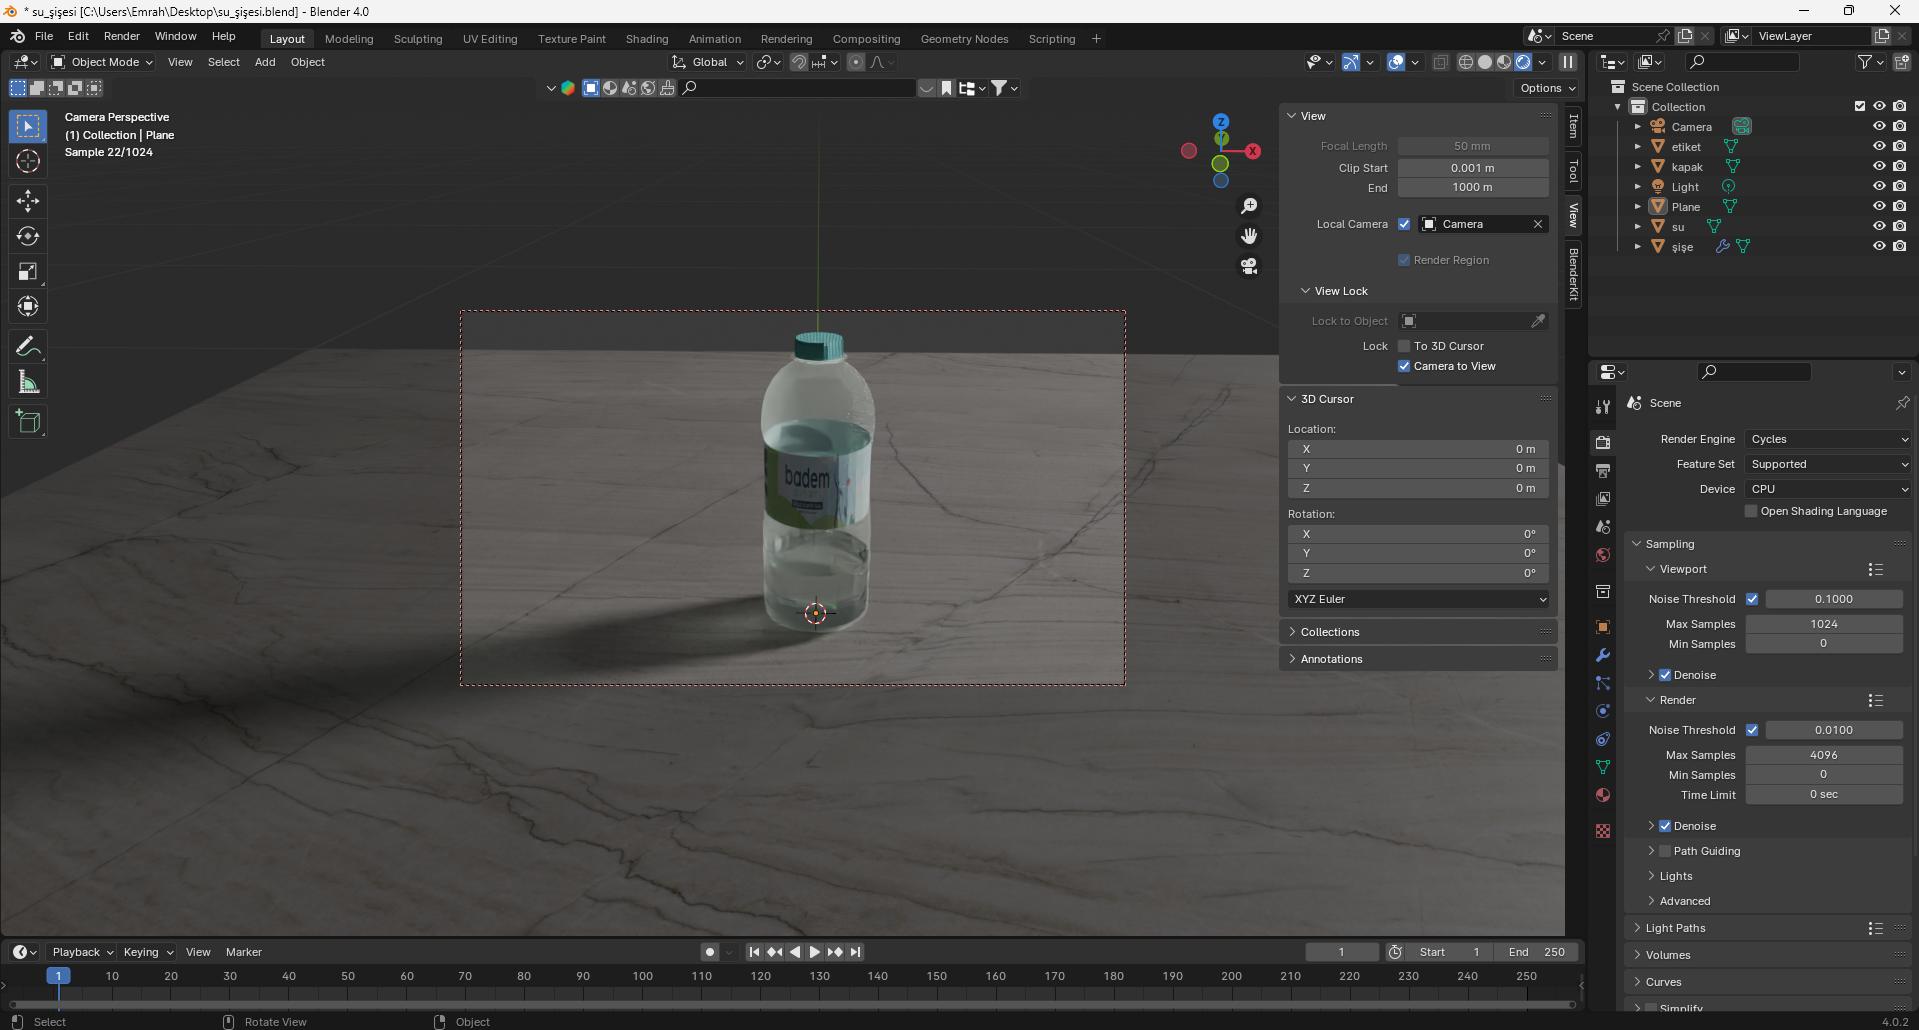Adjust the Viewport Max Samples 1024 field
Image resolution: width=1919 pixels, height=1030 pixels.
click(1824, 624)
